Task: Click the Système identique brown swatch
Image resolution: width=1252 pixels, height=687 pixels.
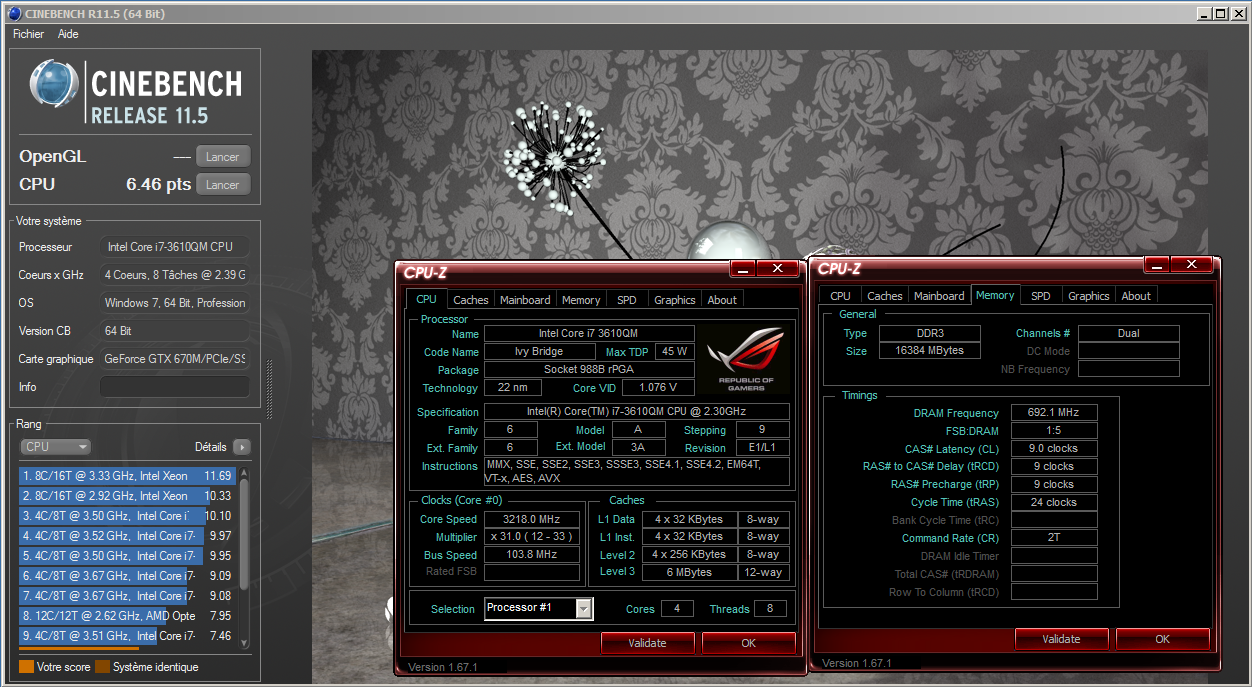Action: tap(103, 667)
